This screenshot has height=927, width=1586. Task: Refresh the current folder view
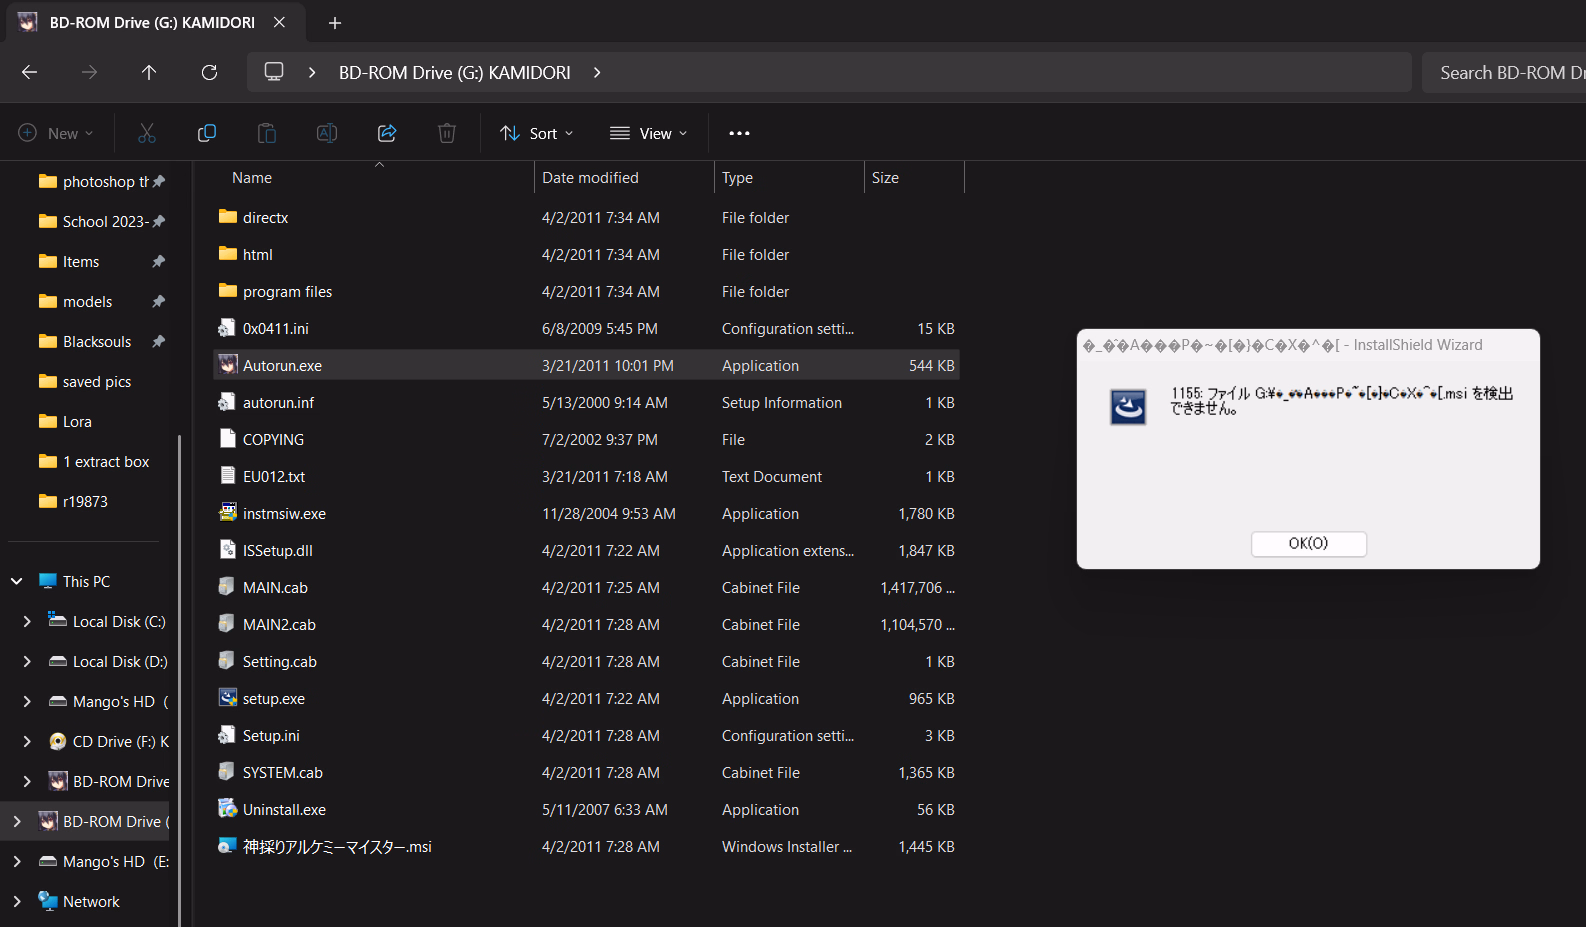(209, 72)
